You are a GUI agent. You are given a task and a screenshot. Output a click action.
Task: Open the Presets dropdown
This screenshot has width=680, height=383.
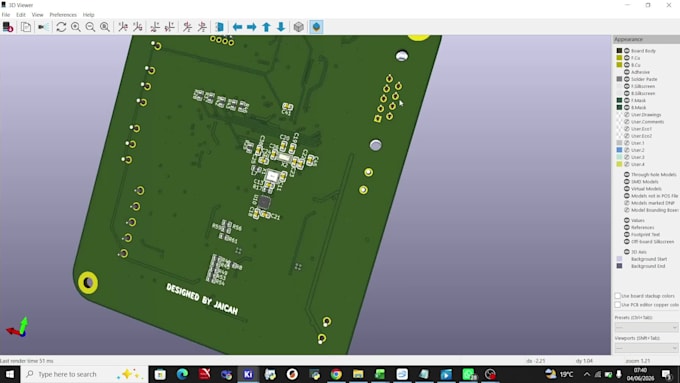click(646, 327)
